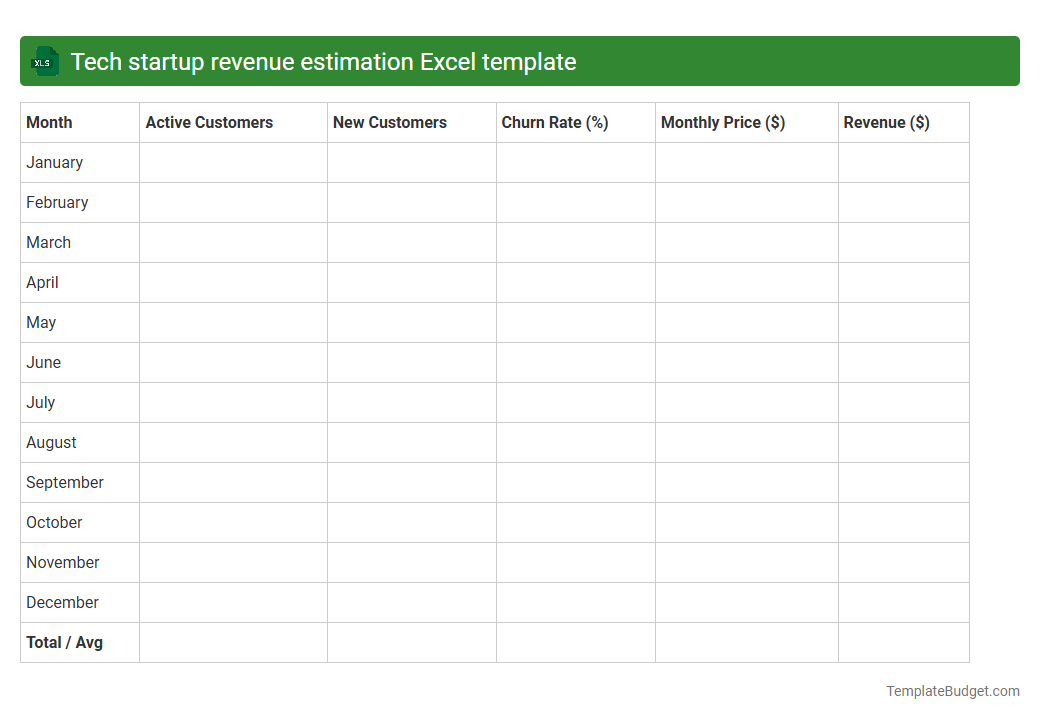This screenshot has width=1040, height=720.
Task: Click the Churn Rate (%) header
Action: pyautogui.click(x=556, y=122)
